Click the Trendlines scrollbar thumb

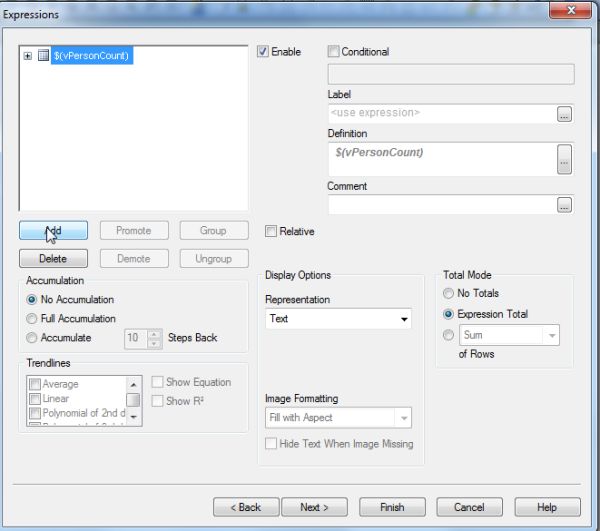[133, 400]
